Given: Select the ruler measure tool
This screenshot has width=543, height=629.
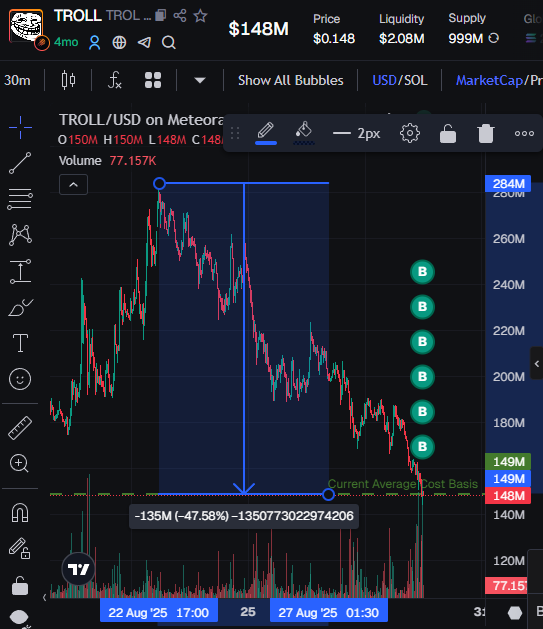Looking at the screenshot, I should [x=20, y=428].
